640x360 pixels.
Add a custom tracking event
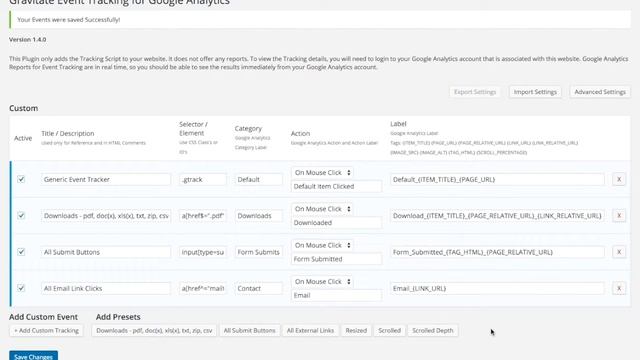(x=46, y=331)
